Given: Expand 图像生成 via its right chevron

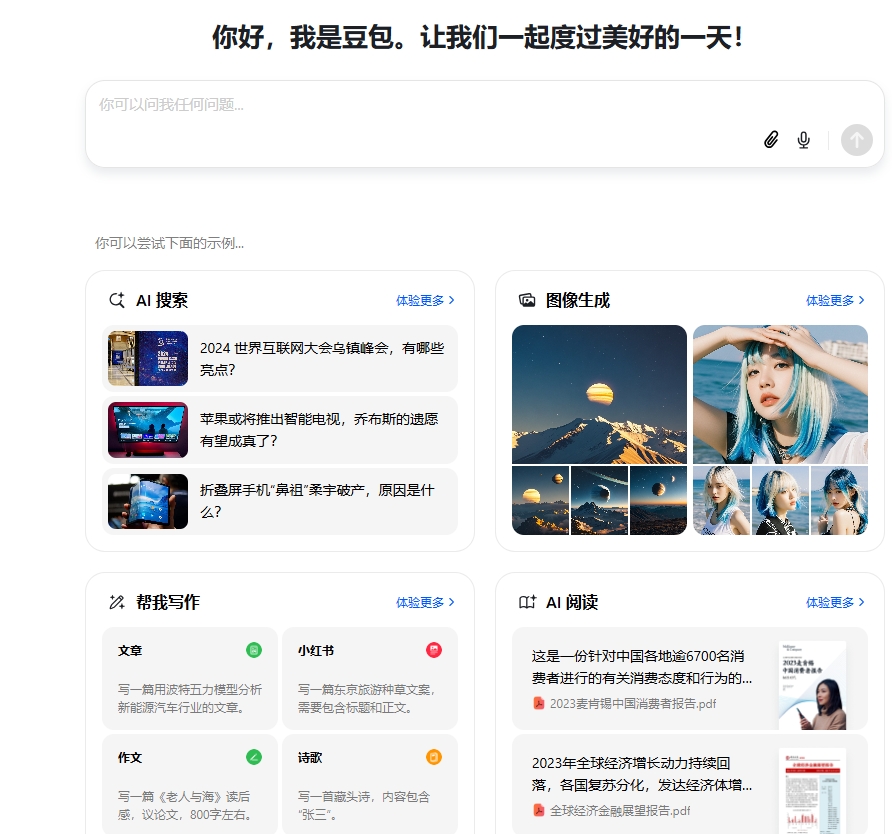Looking at the screenshot, I should tap(835, 299).
